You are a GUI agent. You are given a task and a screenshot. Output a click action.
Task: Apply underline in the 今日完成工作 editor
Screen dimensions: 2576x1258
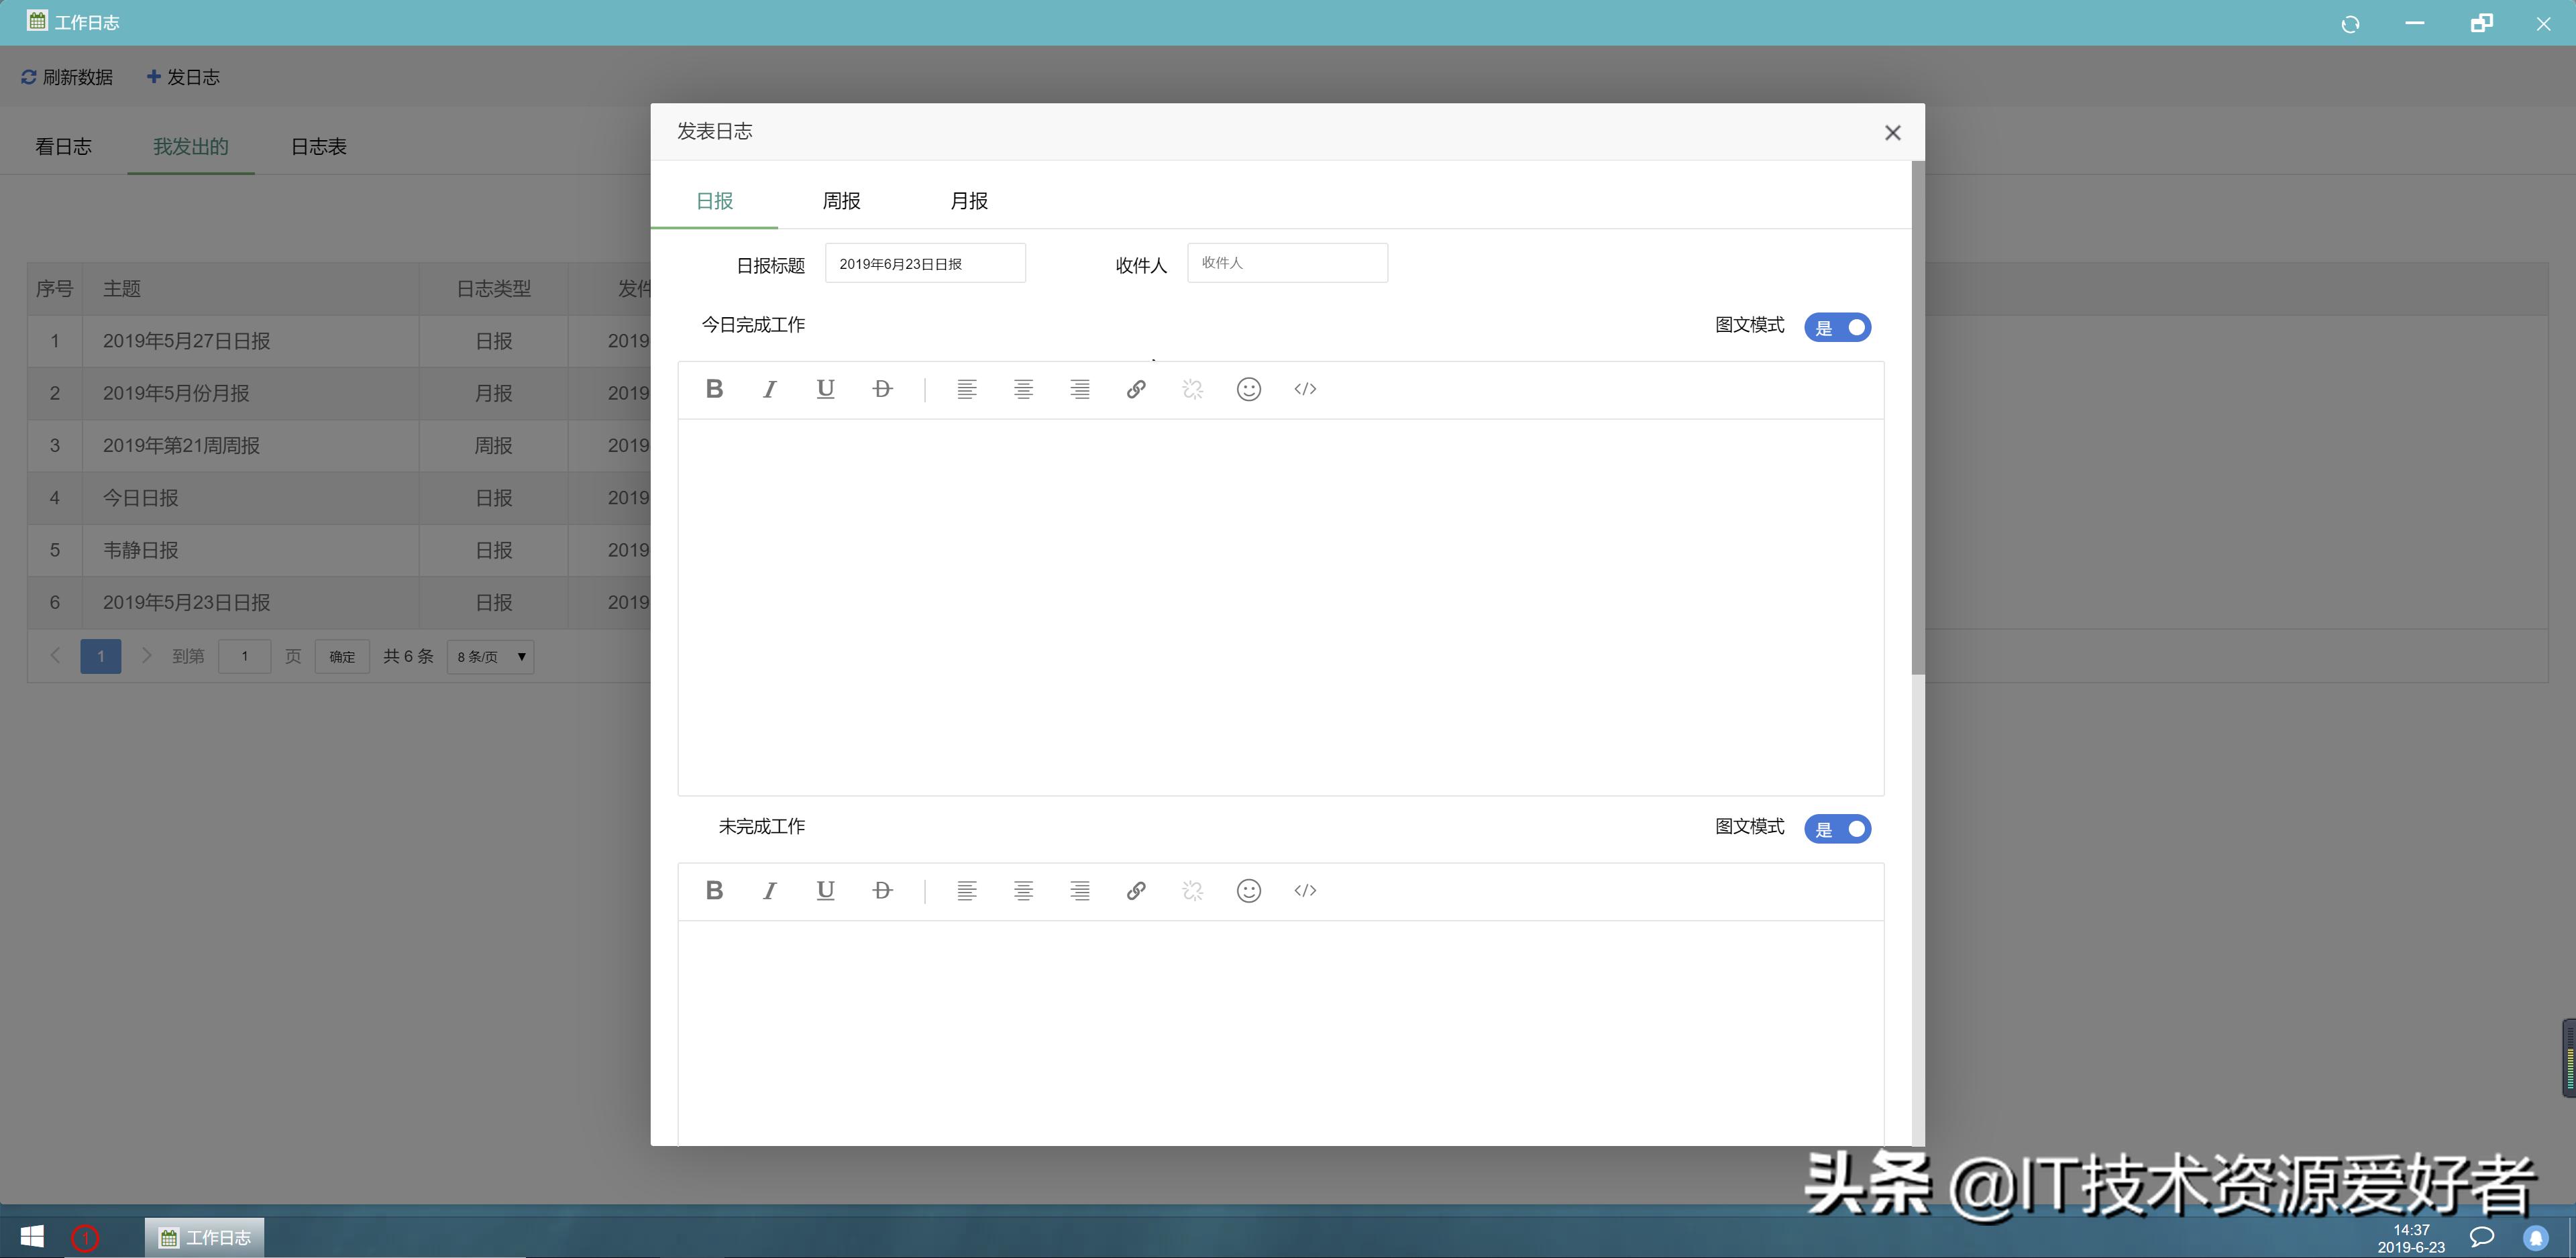tap(825, 389)
